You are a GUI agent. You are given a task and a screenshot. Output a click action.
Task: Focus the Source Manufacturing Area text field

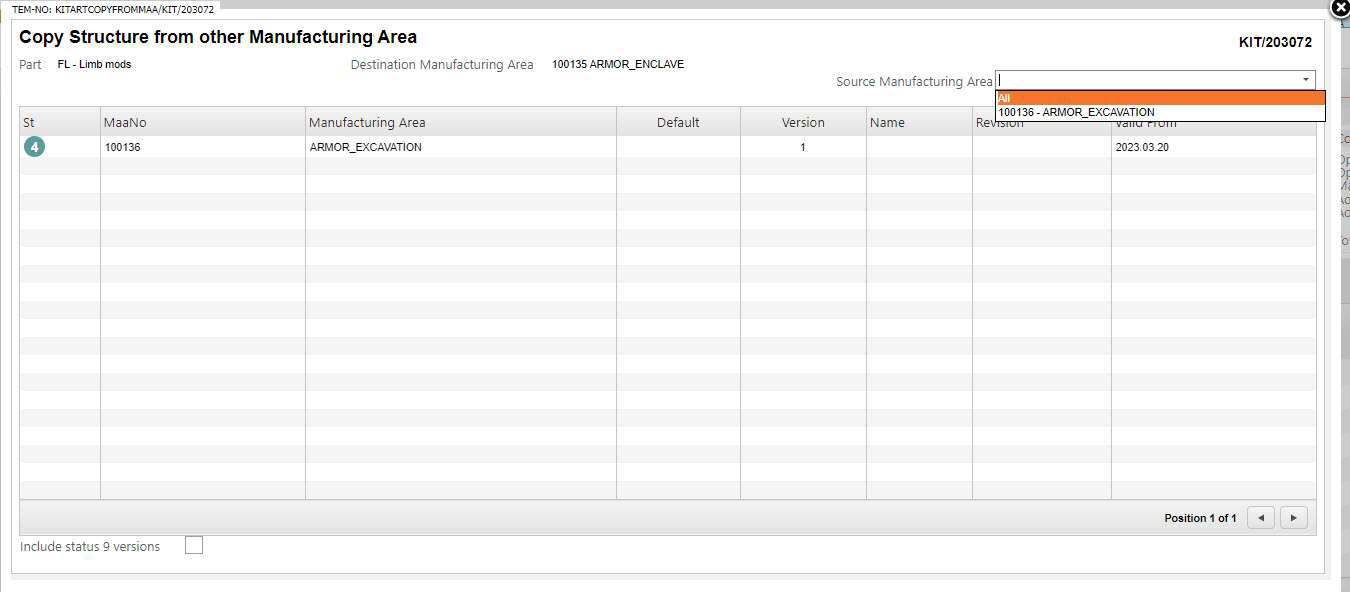tap(1145, 80)
